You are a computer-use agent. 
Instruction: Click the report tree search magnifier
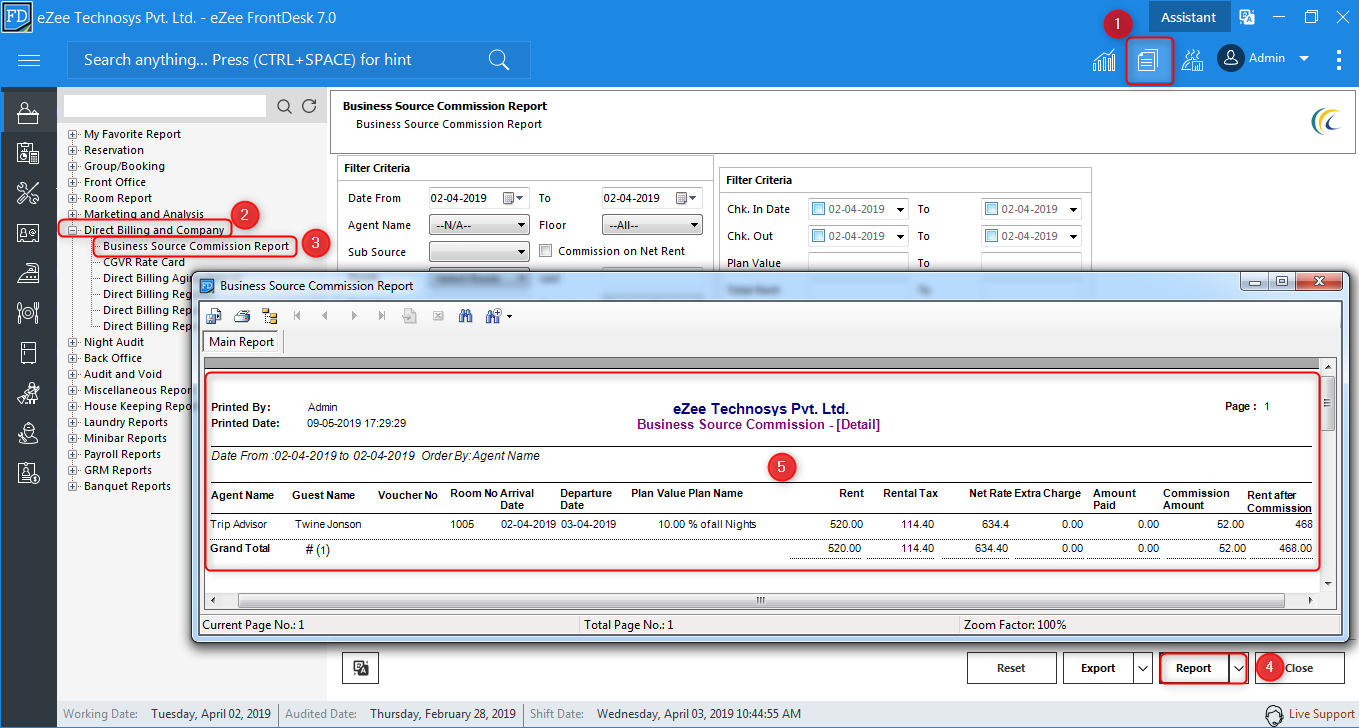[x=285, y=106]
